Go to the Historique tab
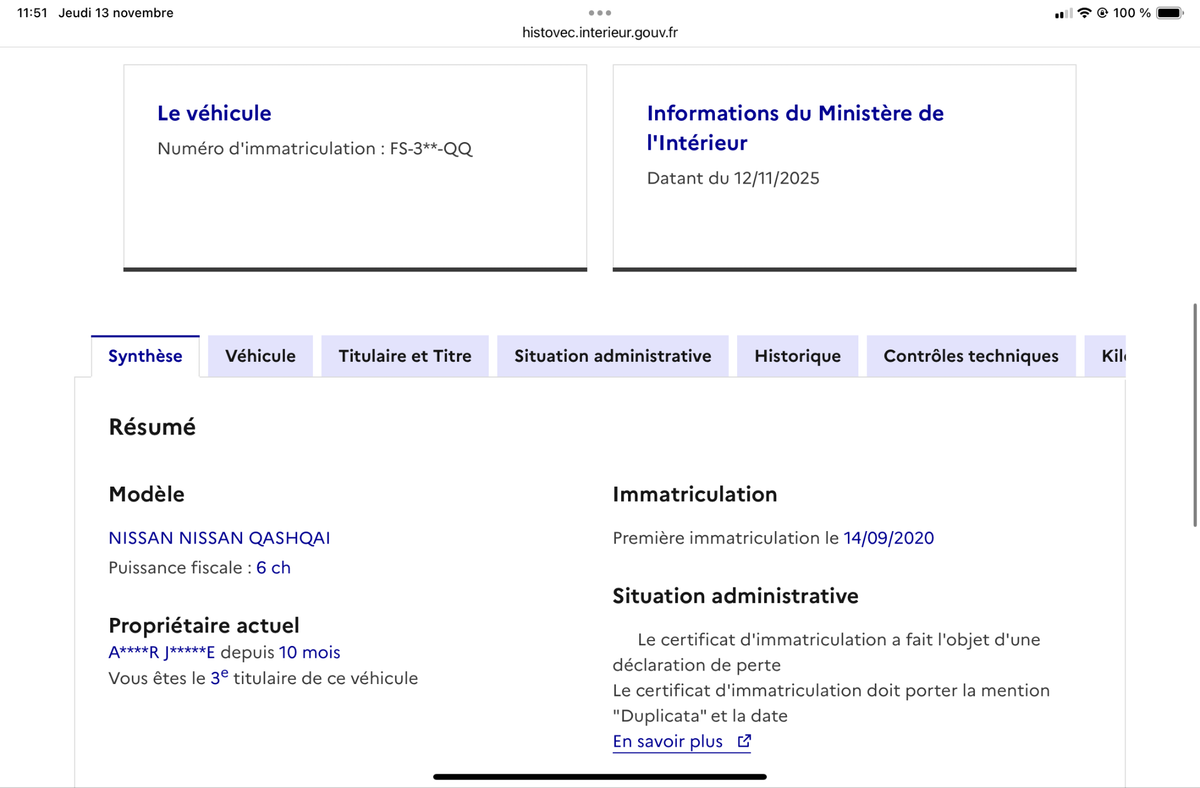Viewport: 1200px width, 788px height. pos(797,356)
